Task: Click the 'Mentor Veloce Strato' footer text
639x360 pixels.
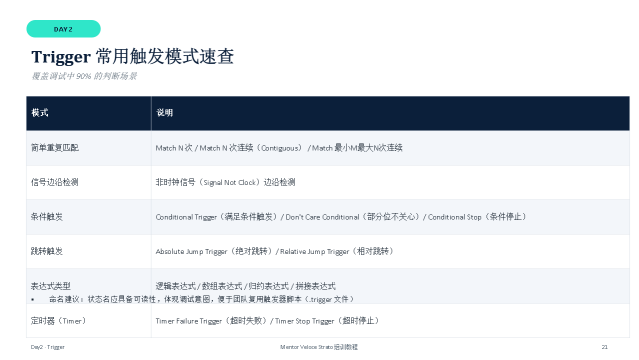Action: click(x=319, y=347)
